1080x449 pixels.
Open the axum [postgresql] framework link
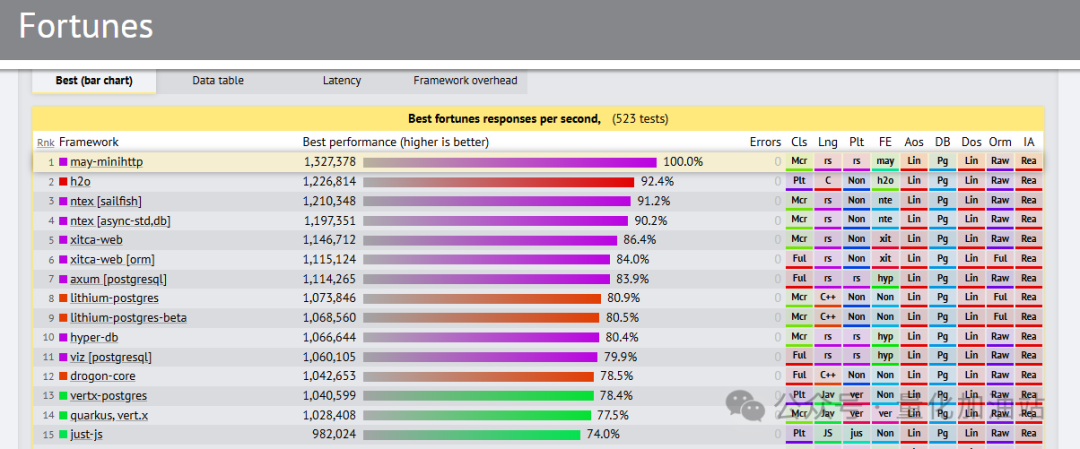pyautogui.click(x=118, y=280)
